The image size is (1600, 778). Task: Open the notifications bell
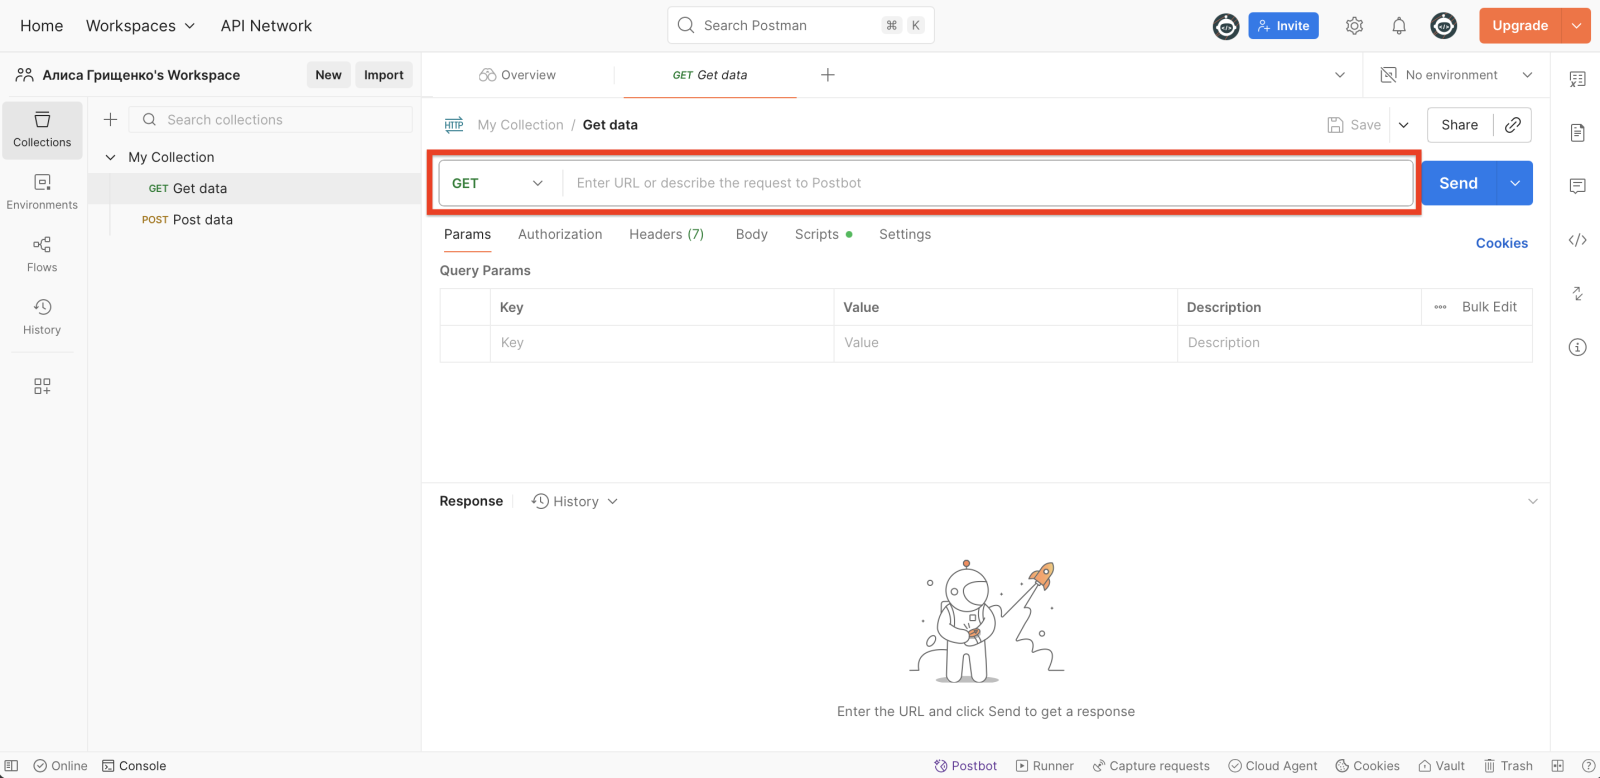[1399, 26]
